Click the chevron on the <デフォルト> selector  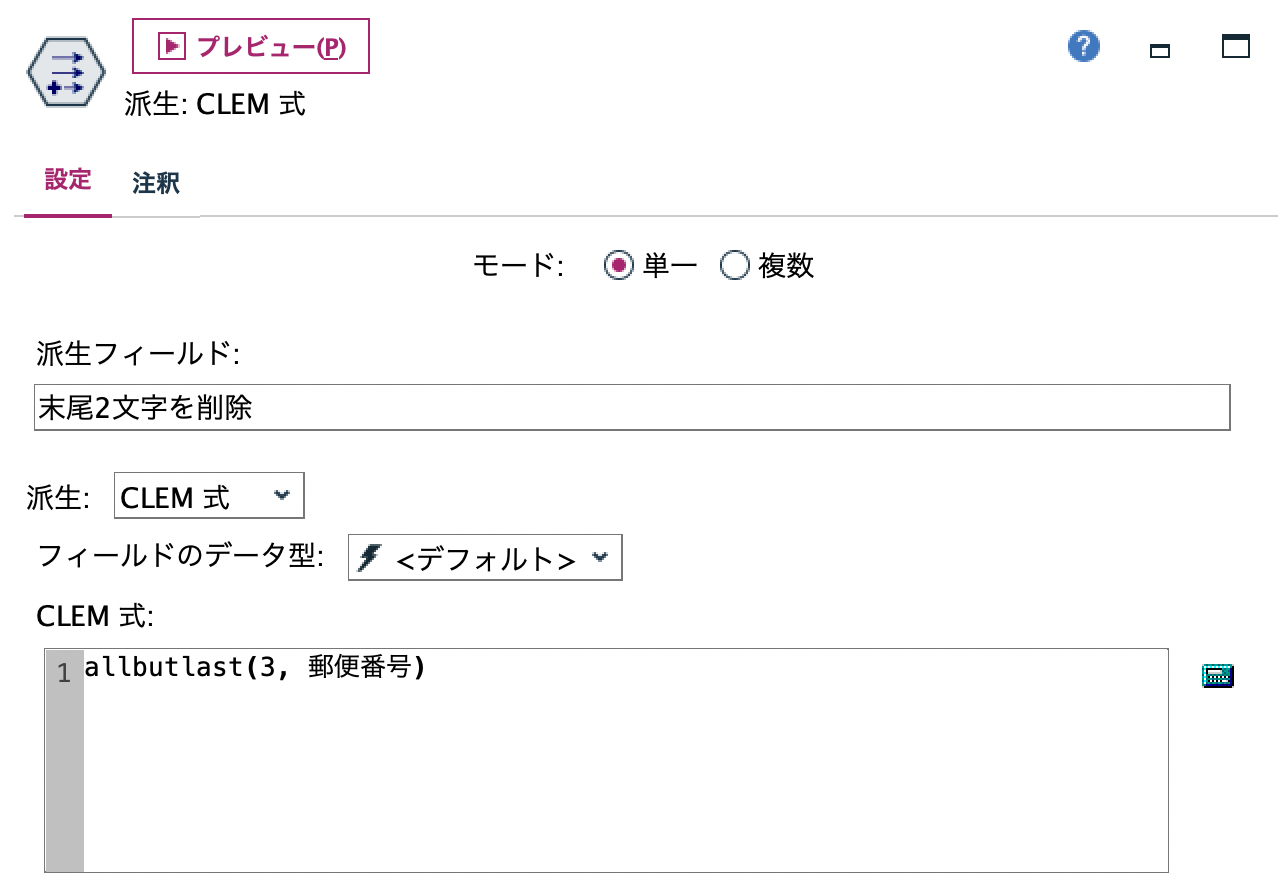pyautogui.click(x=599, y=558)
